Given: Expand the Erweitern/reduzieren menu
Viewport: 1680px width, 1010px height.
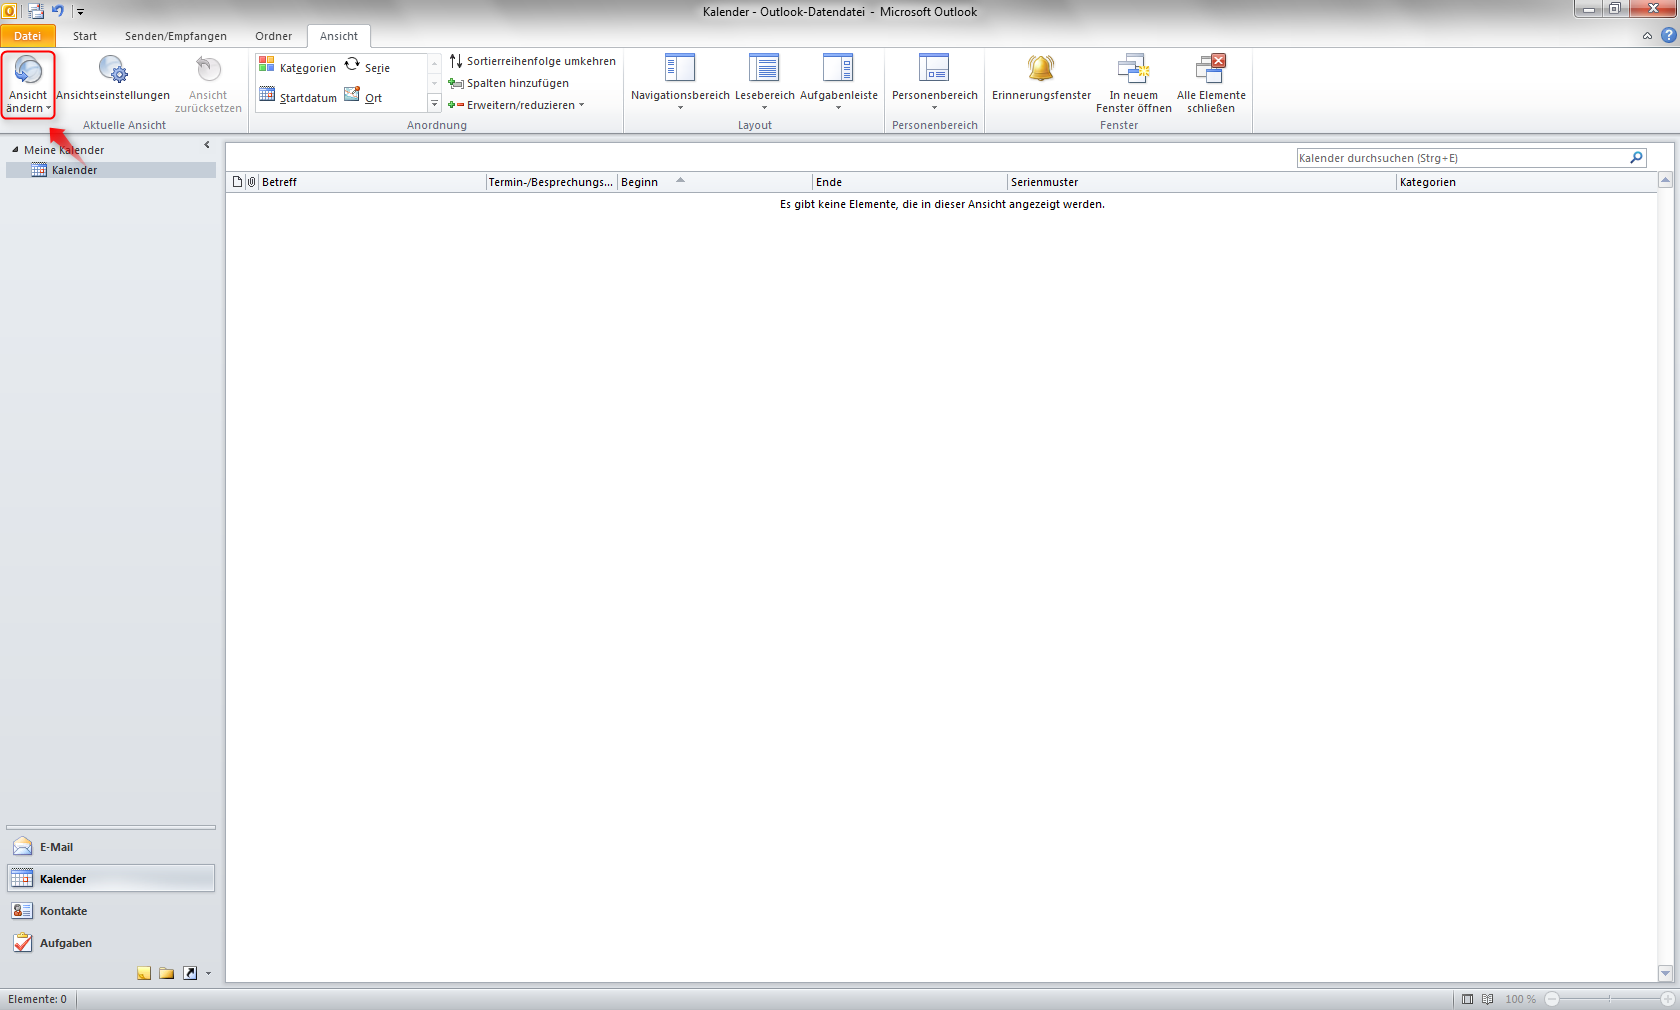Looking at the screenshot, I should [x=516, y=105].
